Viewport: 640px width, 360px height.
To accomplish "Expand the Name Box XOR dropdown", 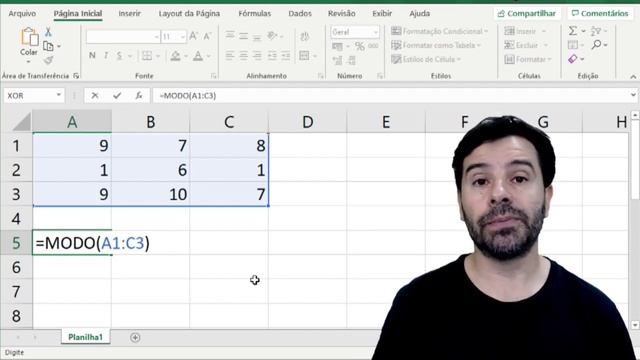I will (59, 95).
